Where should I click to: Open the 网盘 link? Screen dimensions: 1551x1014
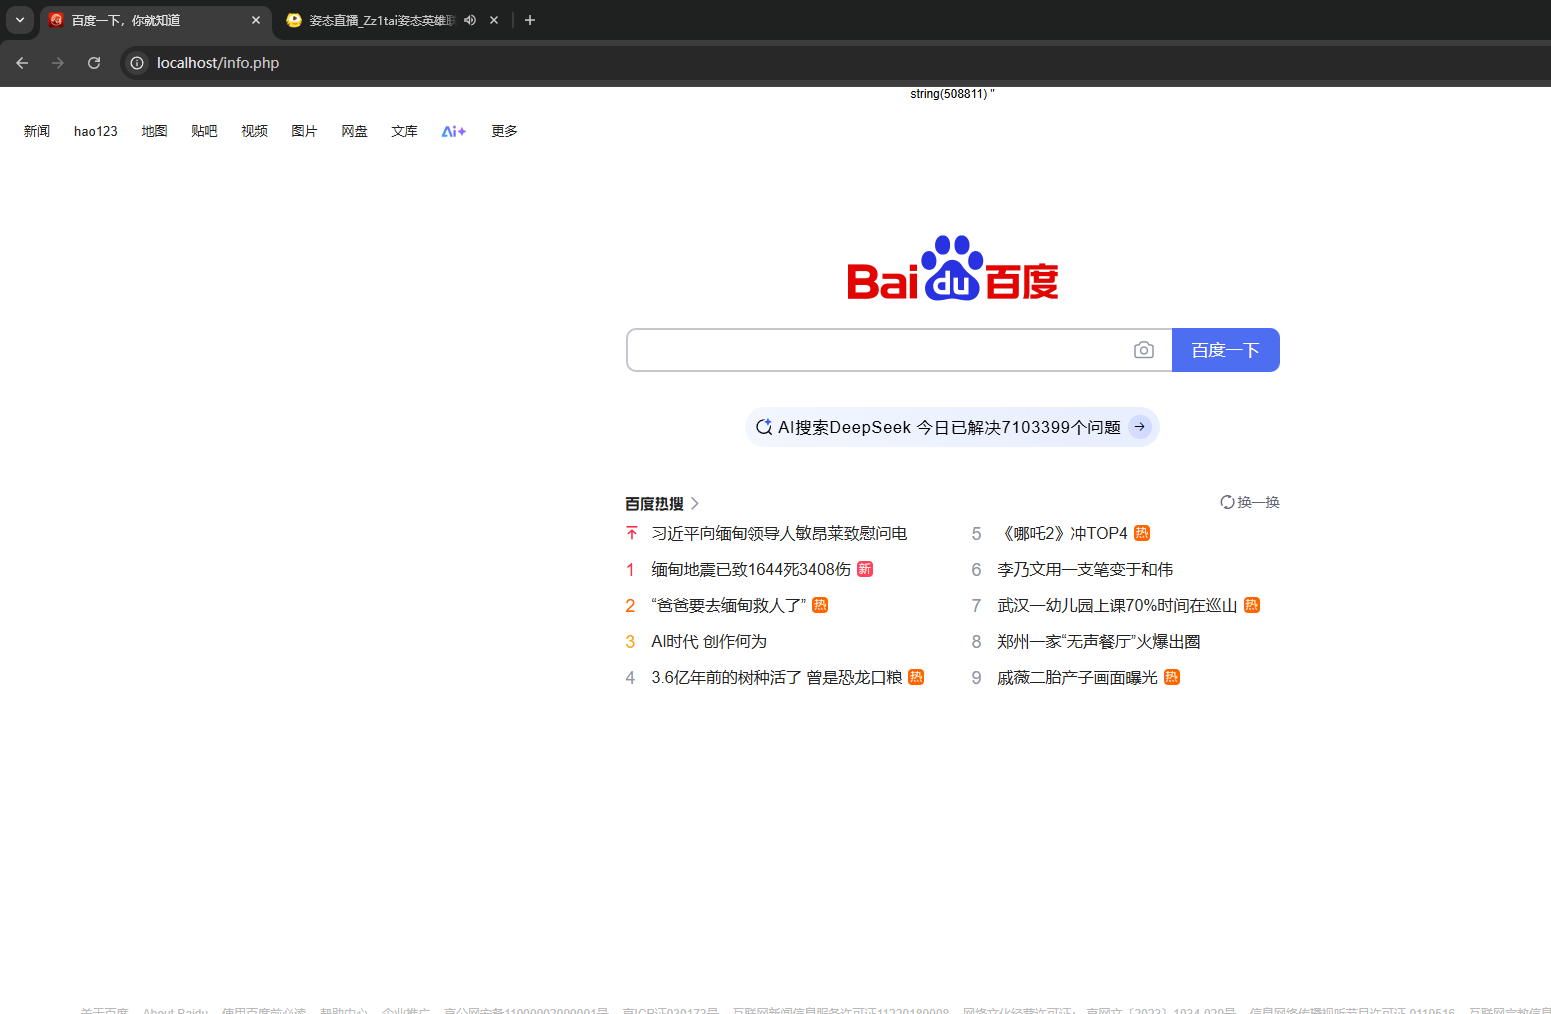point(354,131)
